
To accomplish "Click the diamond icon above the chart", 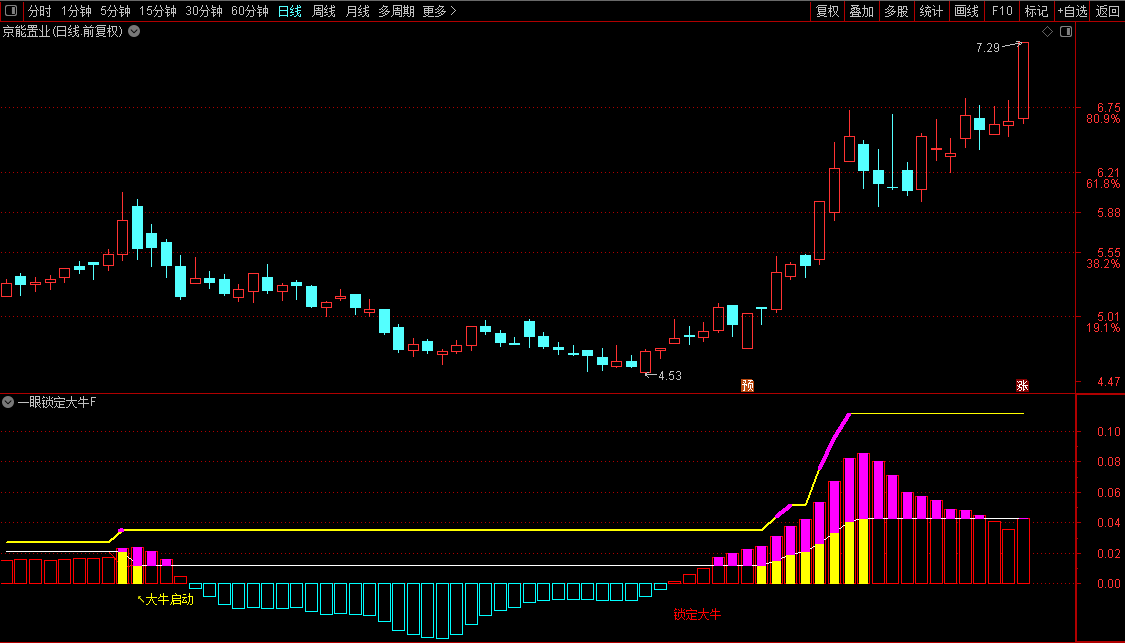I will point(1048,32).
